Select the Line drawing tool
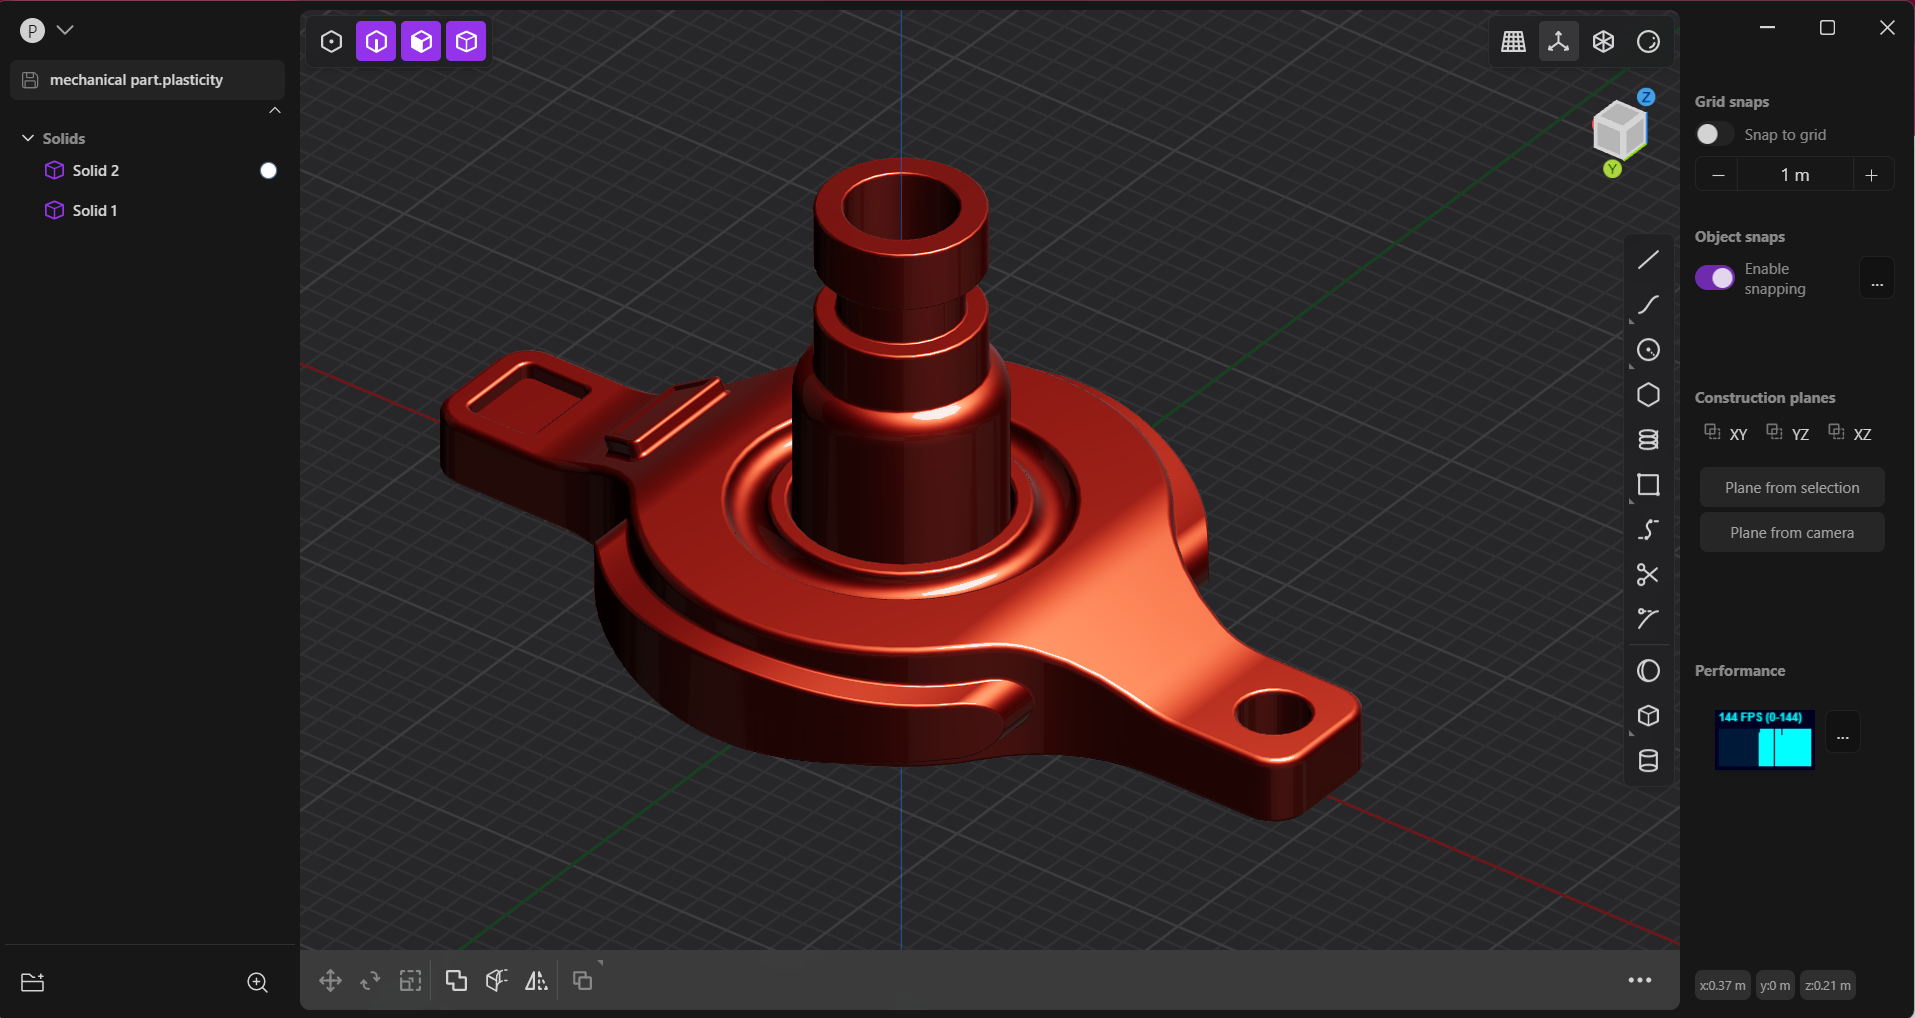Viewport: 1915px width, 1018px height. 1649,260
